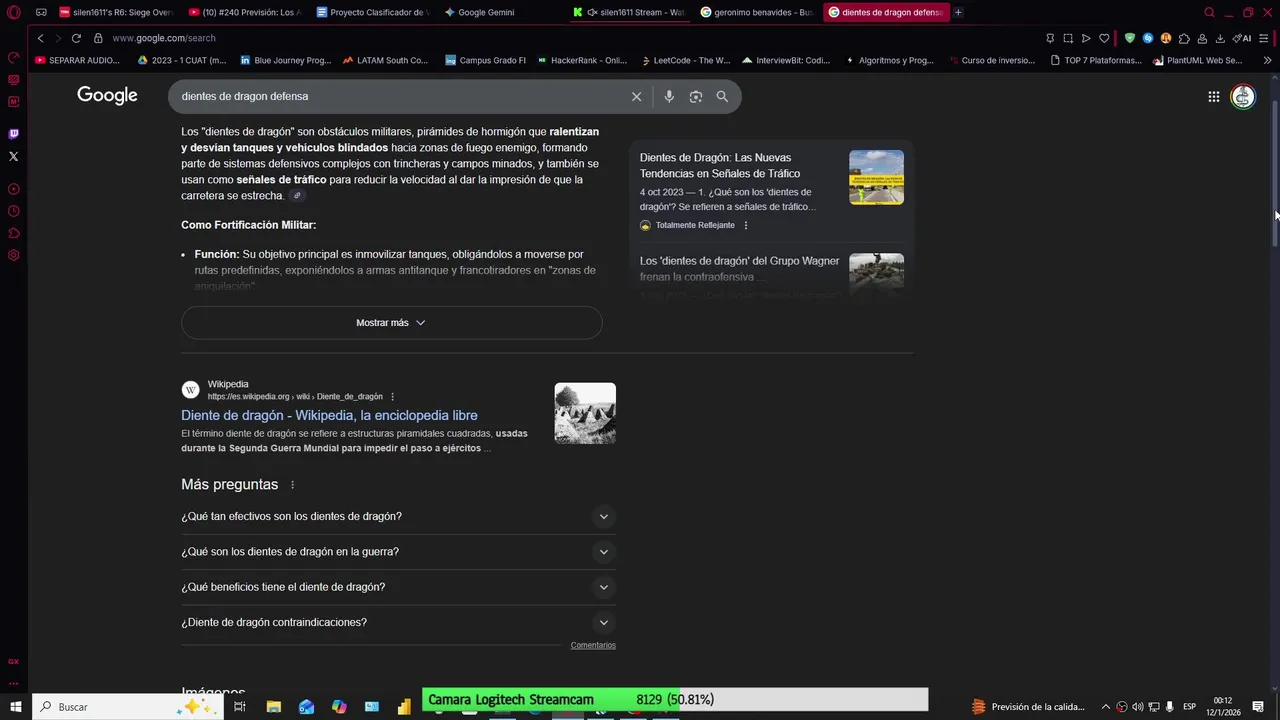The width and height of the screenshot is (1280, 720).
Task: Pin the page with pin icon
Action: (1050, 38)
